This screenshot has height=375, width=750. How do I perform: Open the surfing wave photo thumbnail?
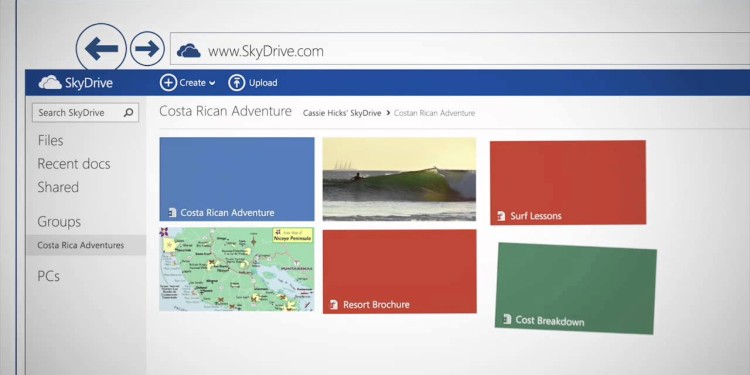tap(399, 179)
